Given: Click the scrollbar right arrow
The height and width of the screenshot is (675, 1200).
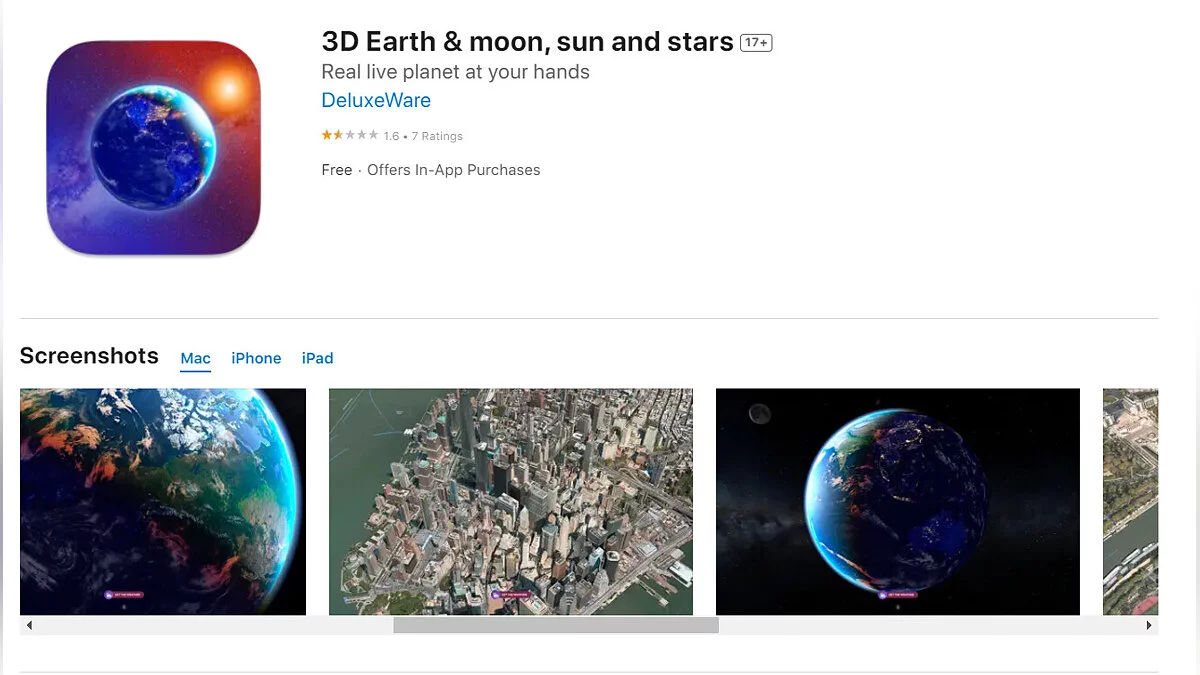Looking at the screenshot, I should tap(1149, 625).
